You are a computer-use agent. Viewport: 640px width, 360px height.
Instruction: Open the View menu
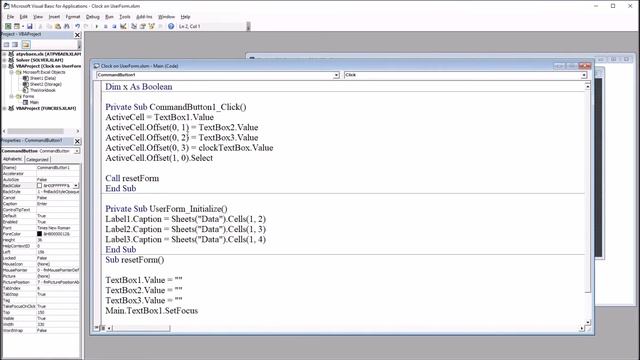pos(38,17)
